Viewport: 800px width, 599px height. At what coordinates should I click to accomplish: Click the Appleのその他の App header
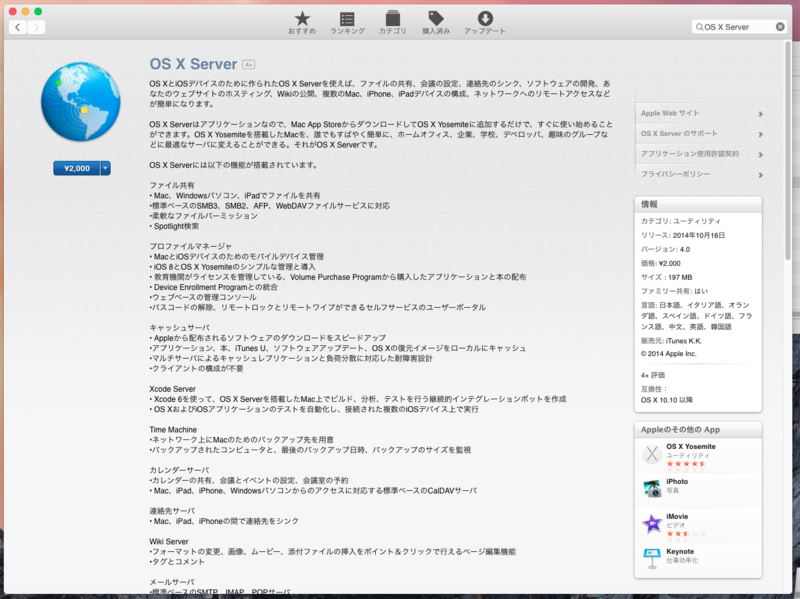point(698,430)
